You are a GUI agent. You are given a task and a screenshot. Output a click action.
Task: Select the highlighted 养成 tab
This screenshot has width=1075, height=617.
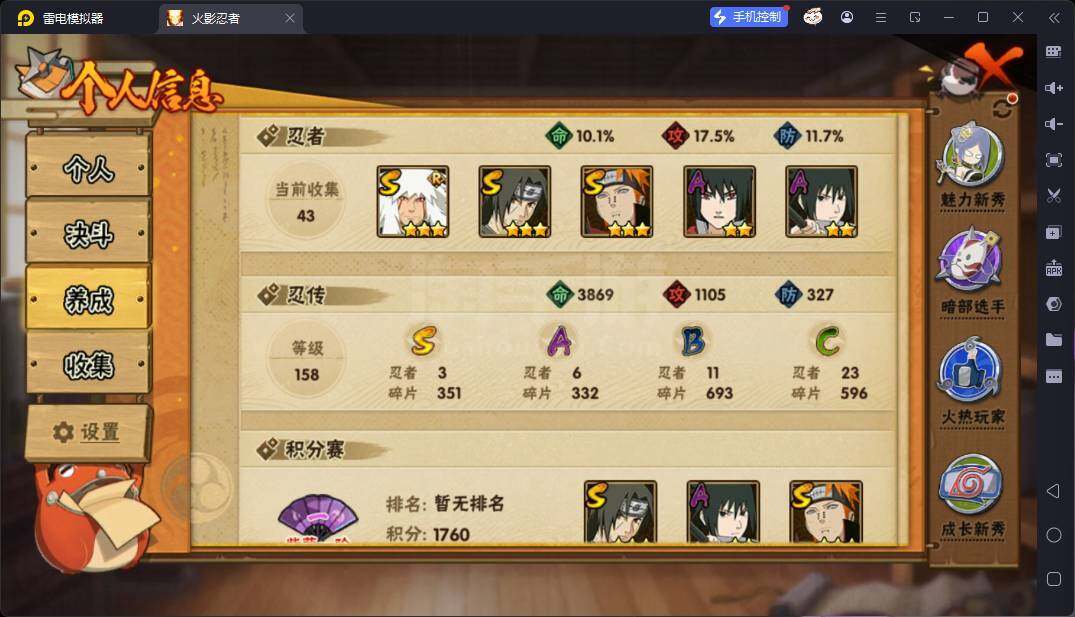point(88,299)
